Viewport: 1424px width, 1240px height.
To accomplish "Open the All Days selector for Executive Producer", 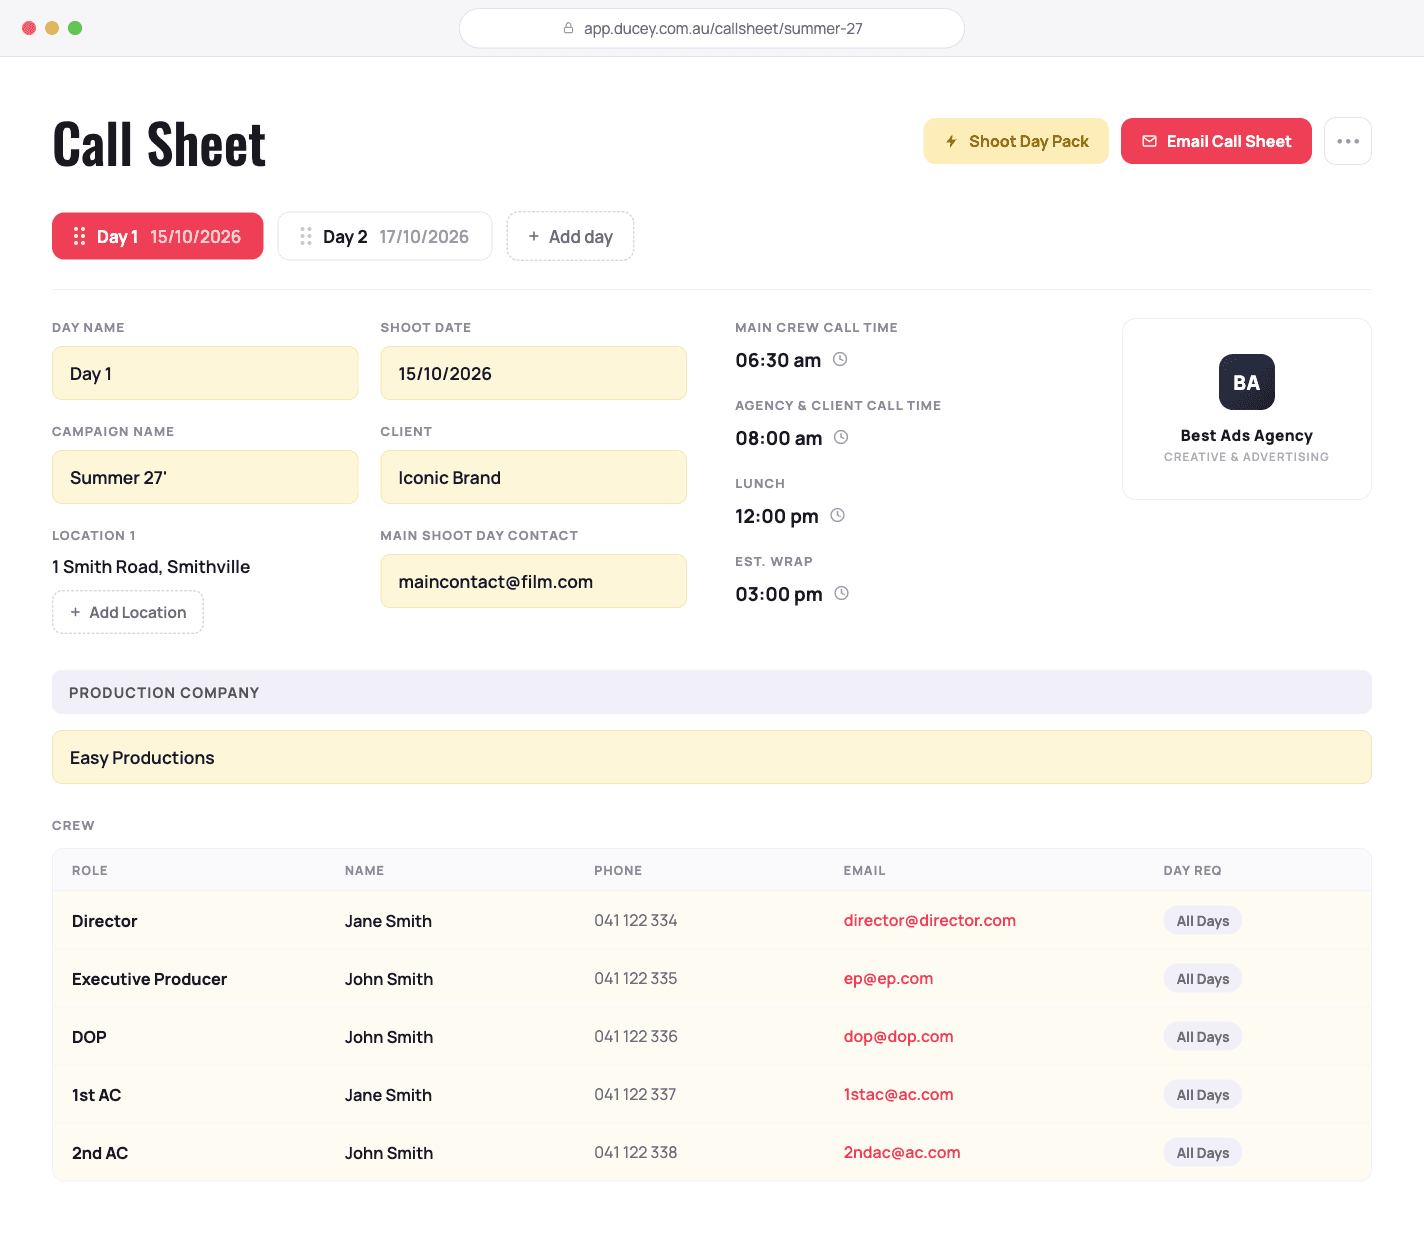I will pyautogui.click(x=1203, y=979).
